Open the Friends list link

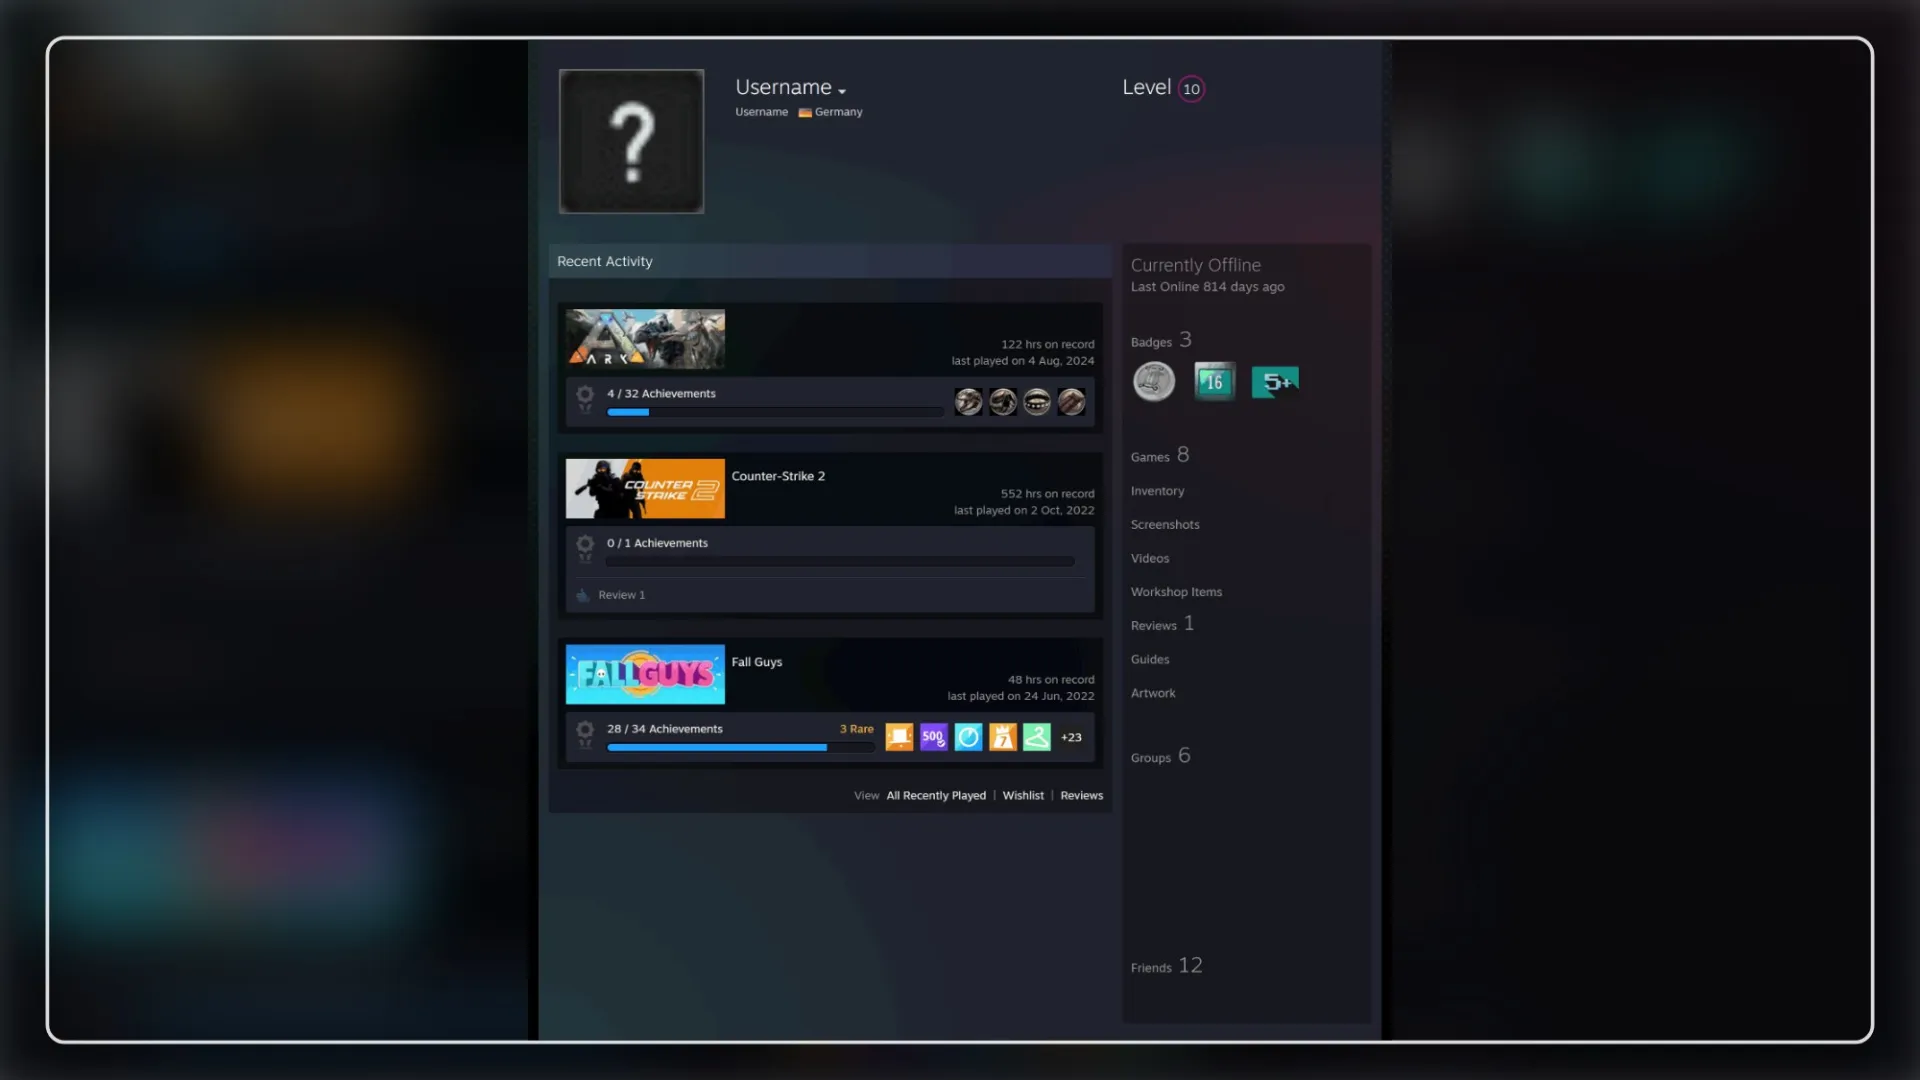click(1166, 967)
